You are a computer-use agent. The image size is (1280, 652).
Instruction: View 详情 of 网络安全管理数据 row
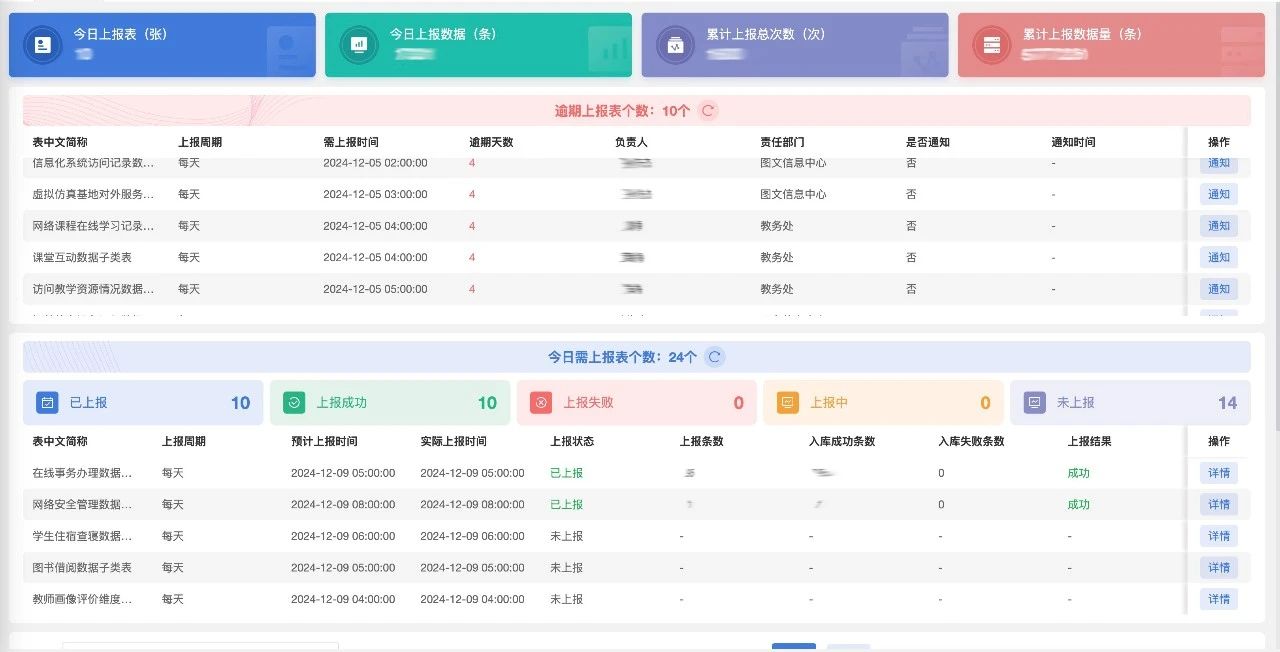[x=1218, y=504]
